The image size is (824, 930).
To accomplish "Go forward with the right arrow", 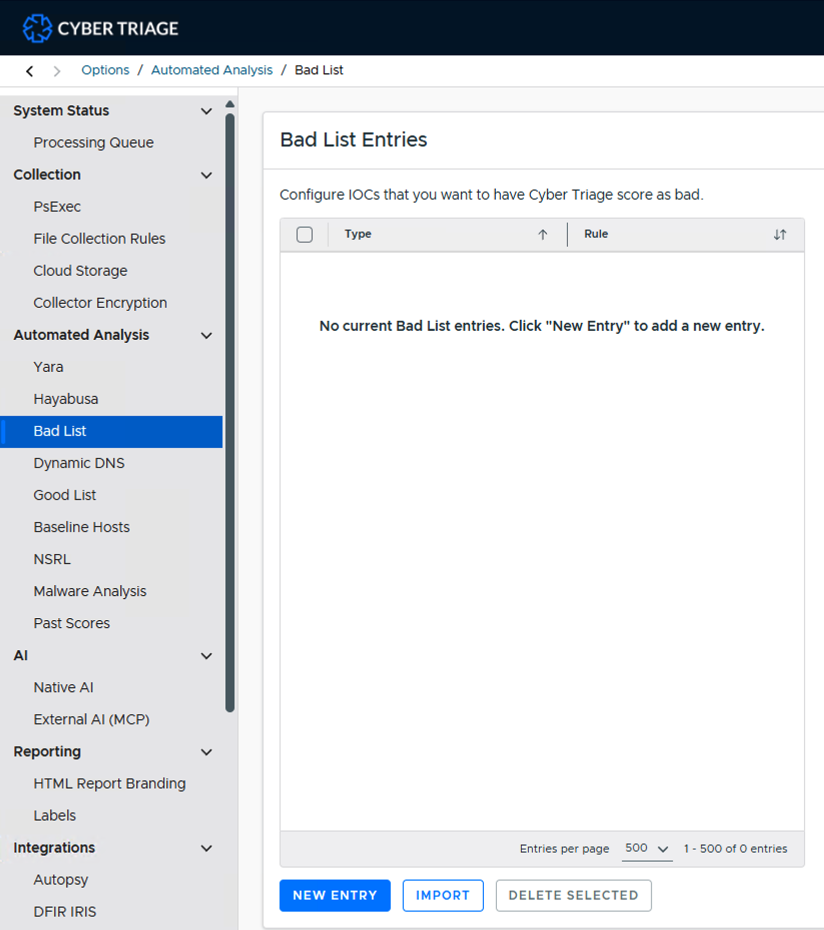I will click(x=57, y=71).
